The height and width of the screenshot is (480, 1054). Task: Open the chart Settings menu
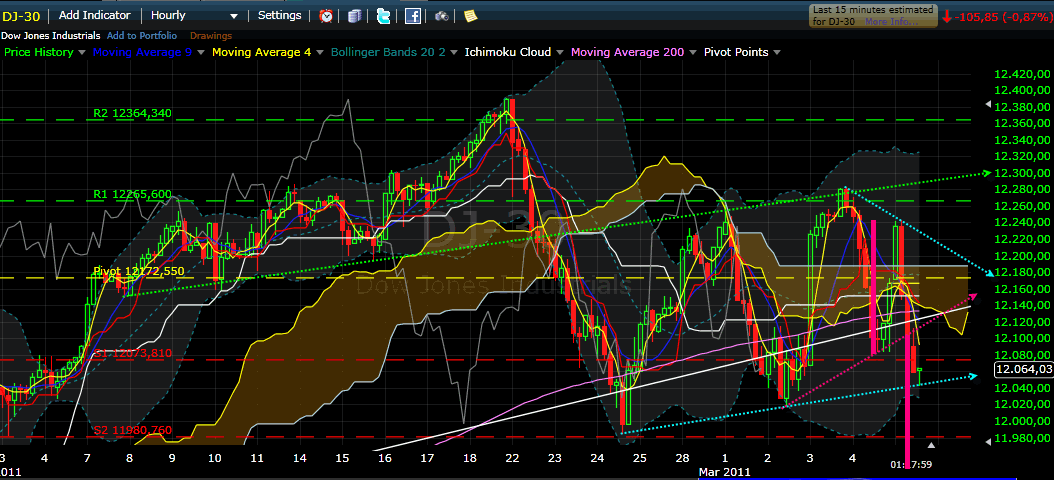280,15
